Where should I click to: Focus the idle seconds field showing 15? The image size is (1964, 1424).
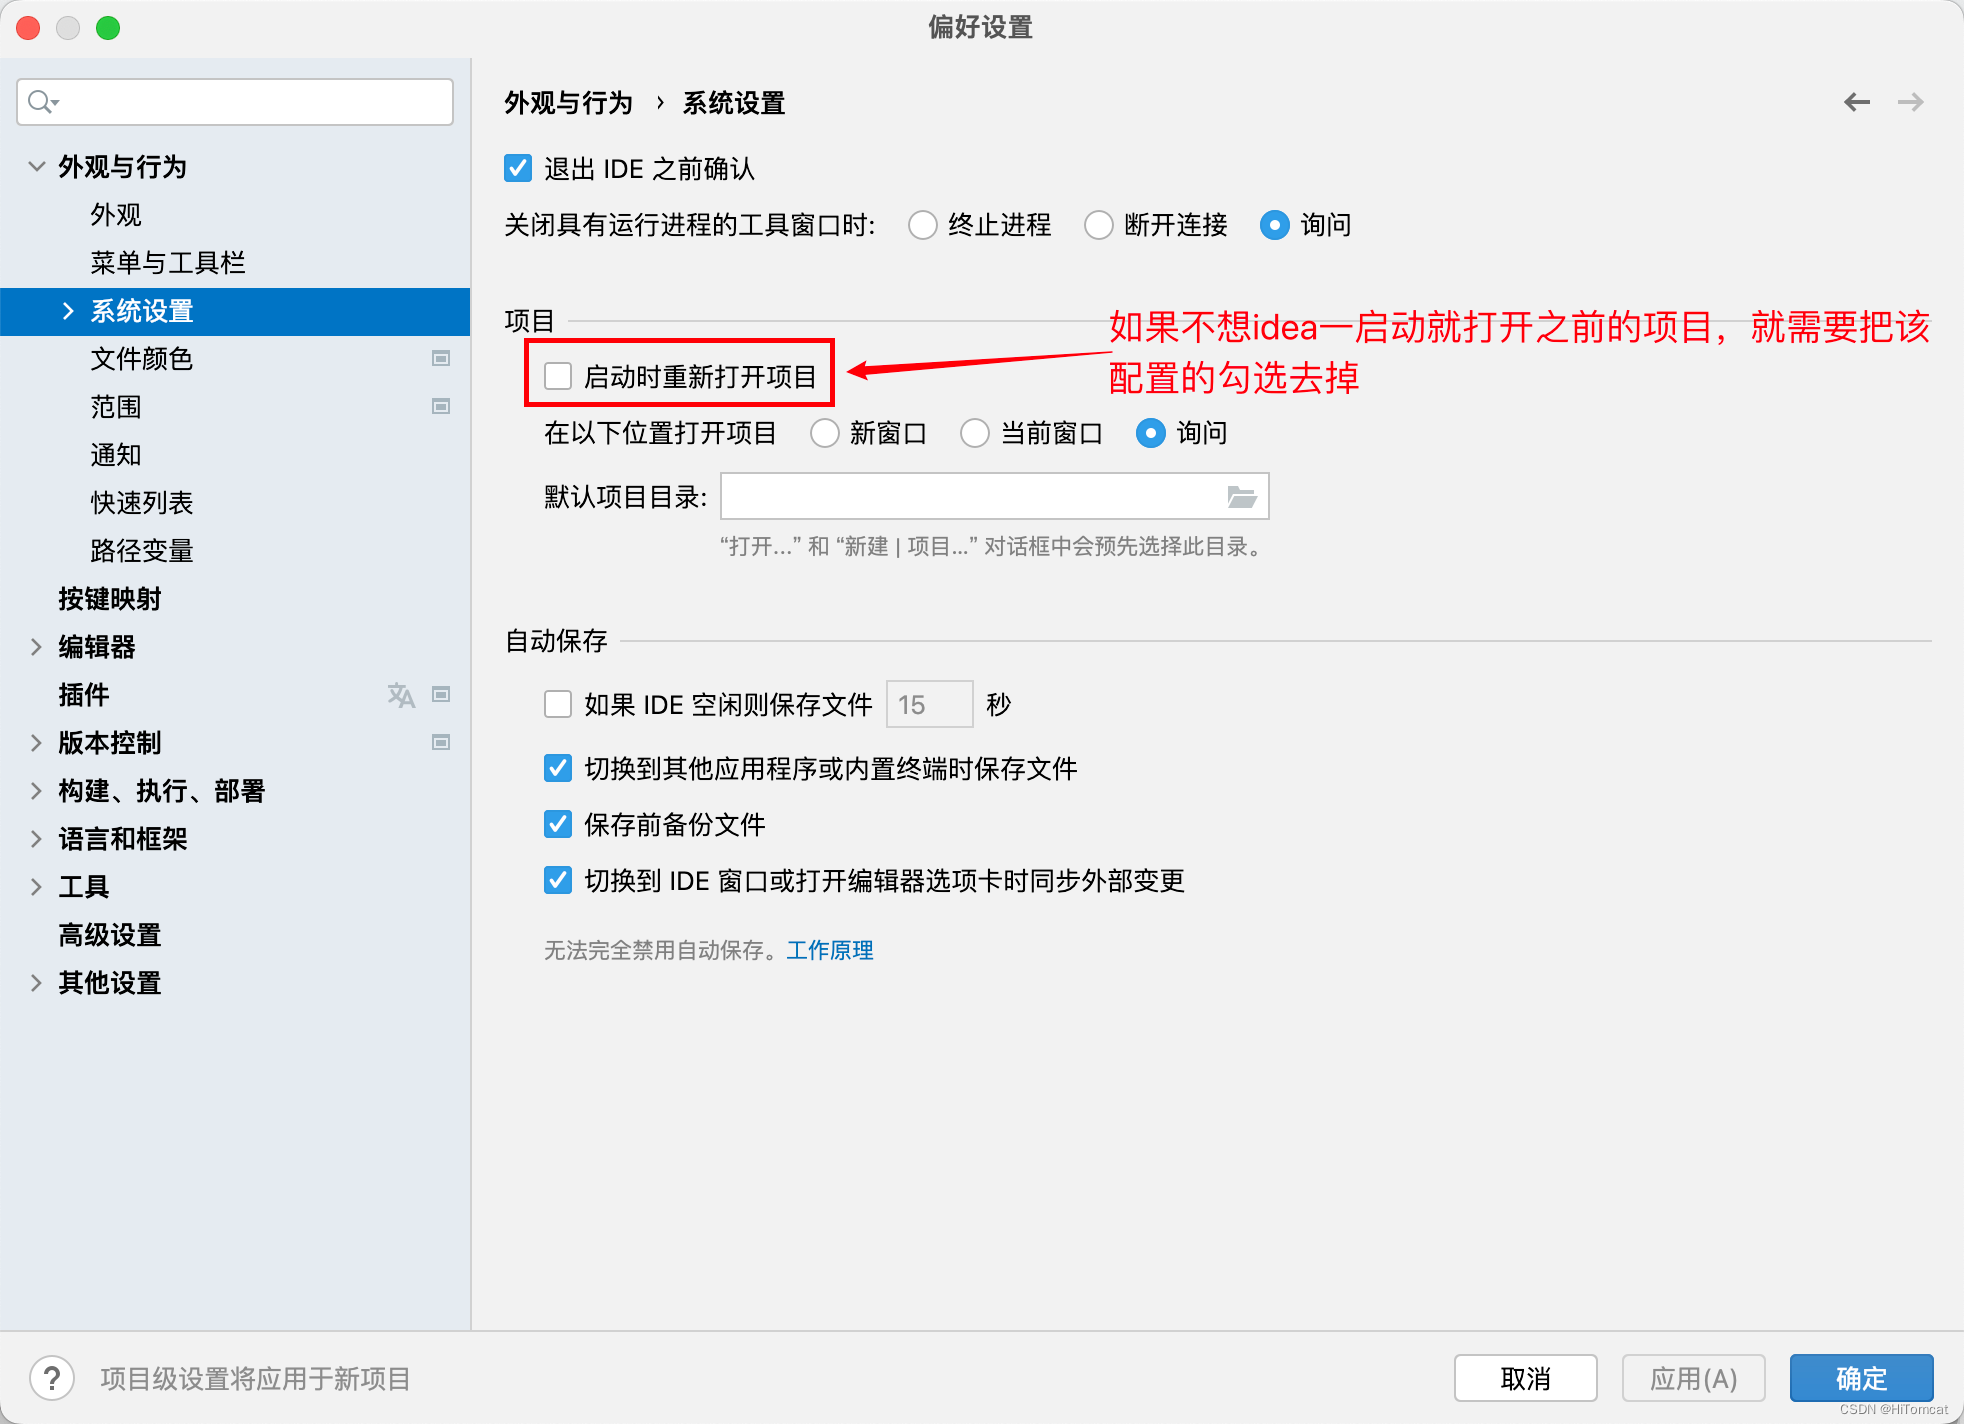(929, 704)
